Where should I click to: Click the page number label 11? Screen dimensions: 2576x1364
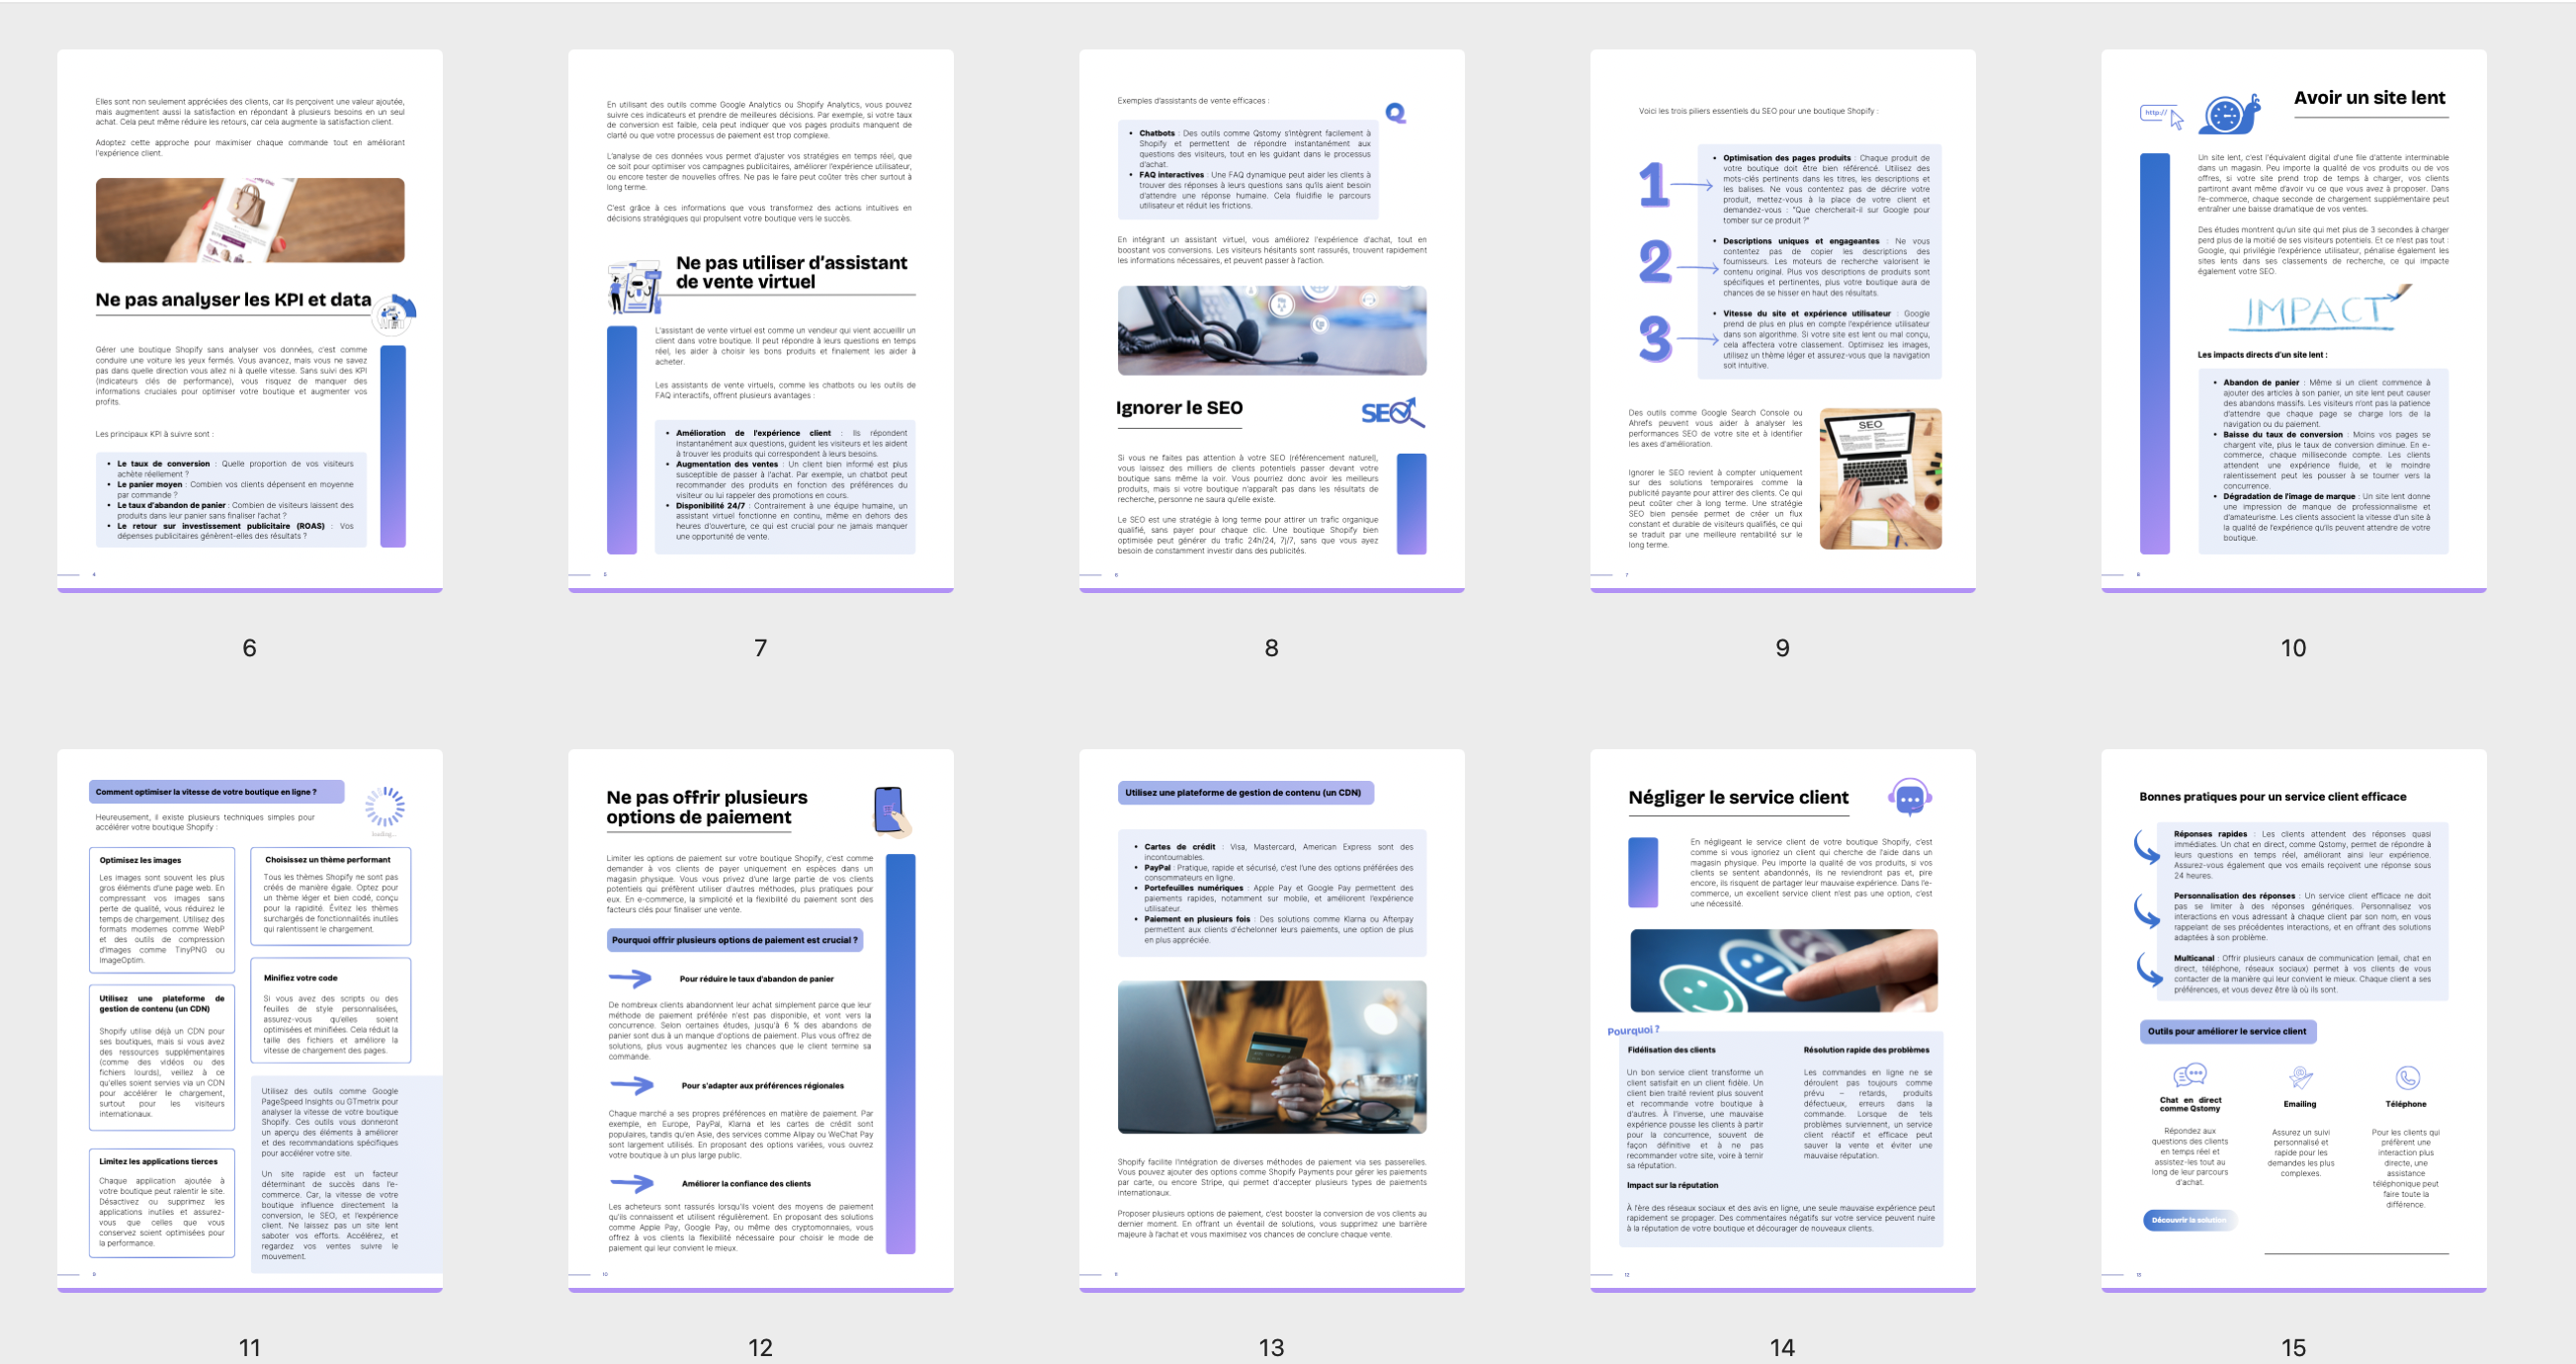pos(249,1347)
